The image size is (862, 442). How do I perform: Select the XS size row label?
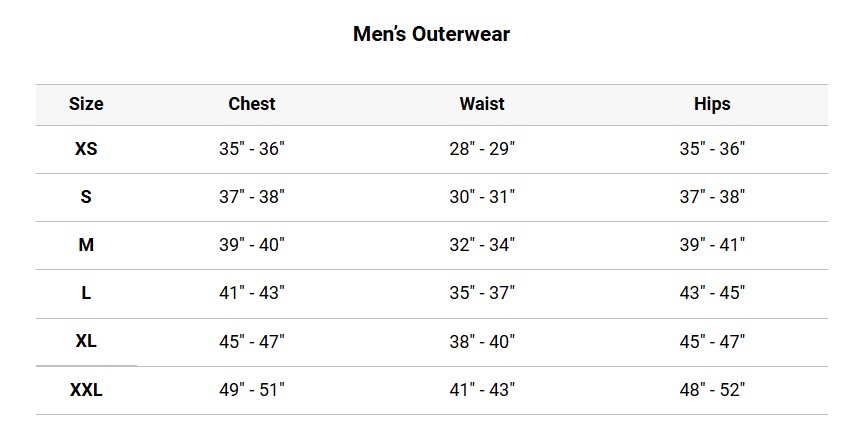point(86,149)
